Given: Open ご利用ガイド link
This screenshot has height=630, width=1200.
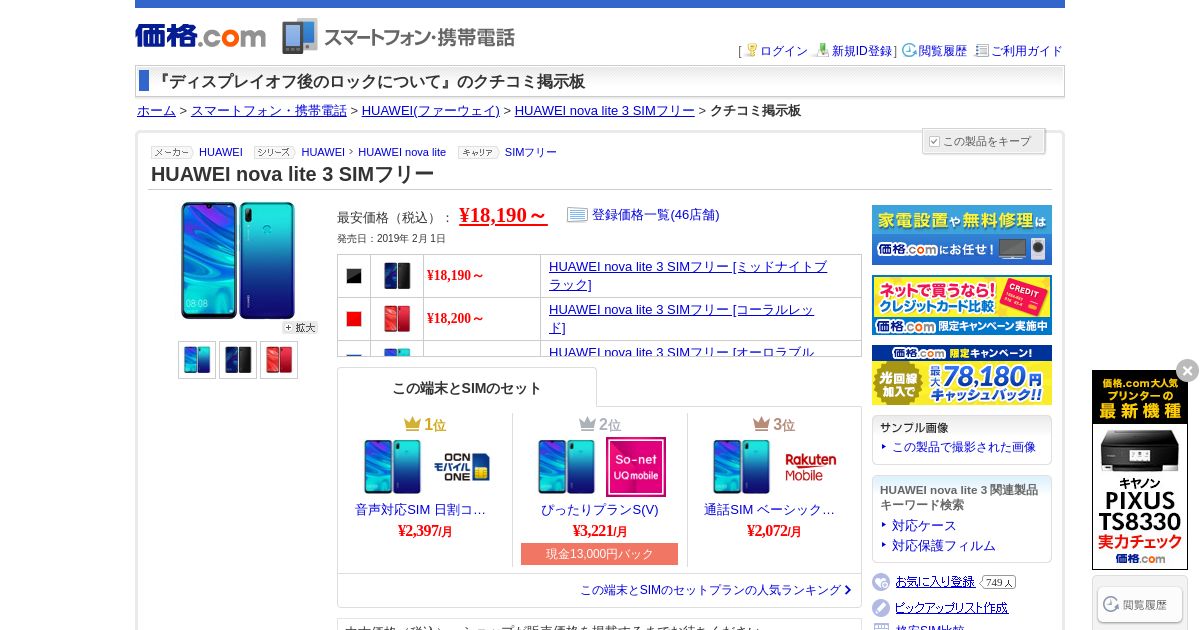Looking at the screenshot, I should coord(1027,51).
